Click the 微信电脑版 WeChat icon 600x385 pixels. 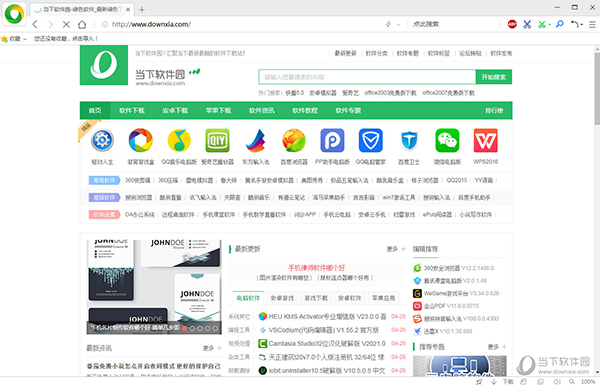(447, 140)
